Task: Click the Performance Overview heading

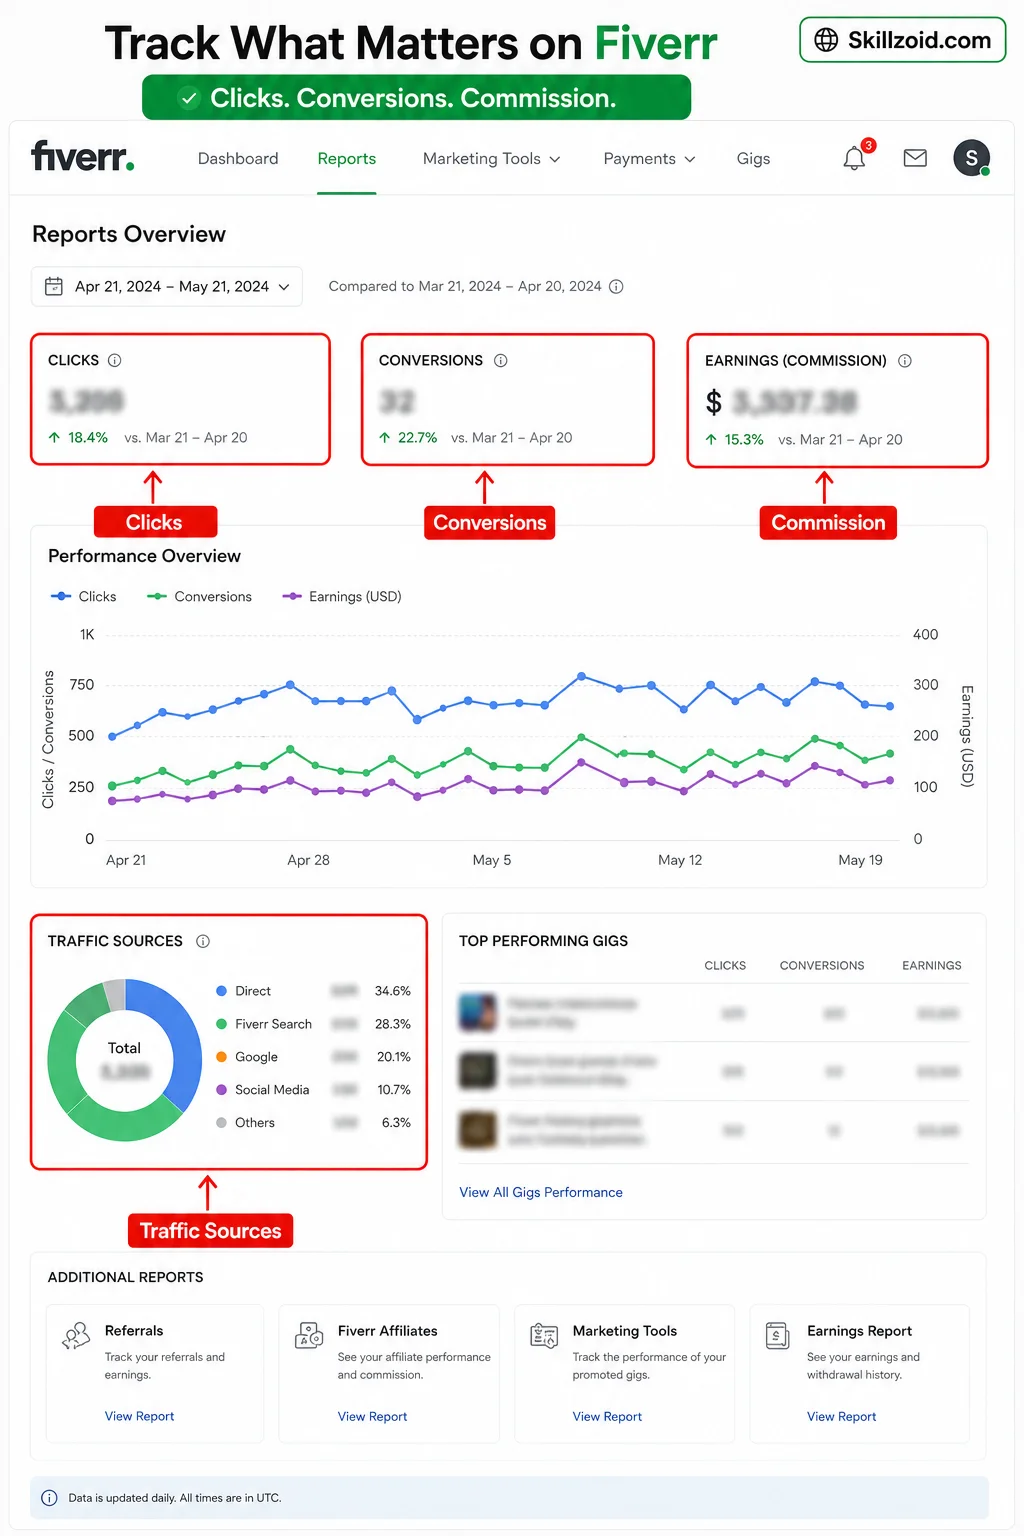Action: coord(144,556)
